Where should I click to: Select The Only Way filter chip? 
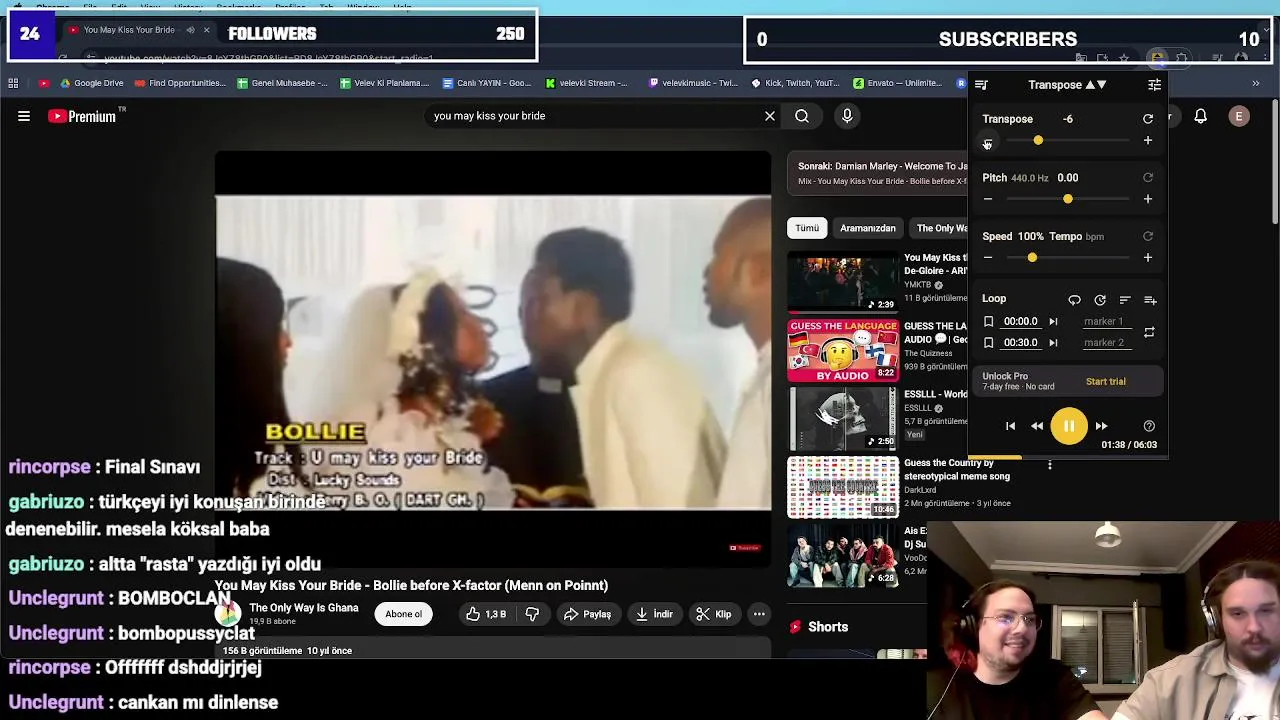point(938,228)
